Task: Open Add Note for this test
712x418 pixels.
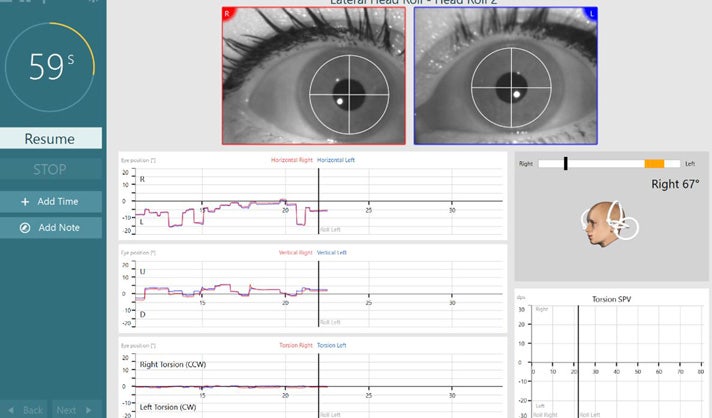Action: [x=50, y=227]
